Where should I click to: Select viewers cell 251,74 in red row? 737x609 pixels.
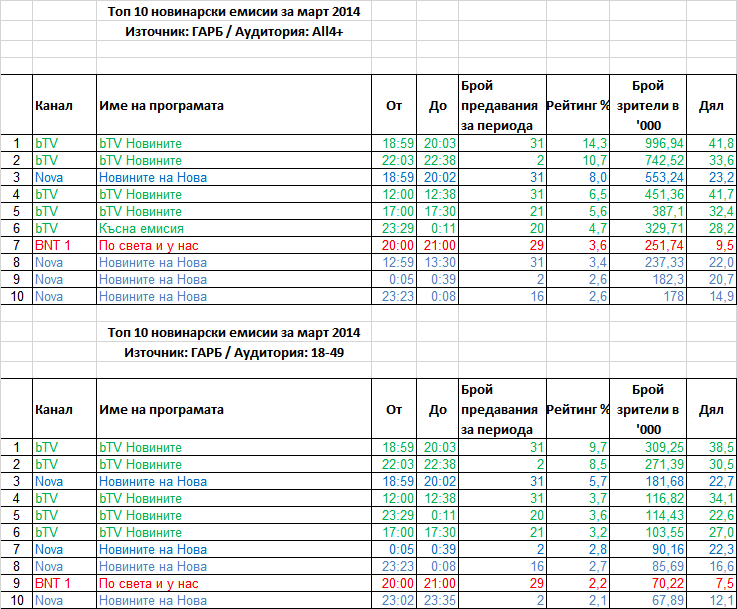664,245
